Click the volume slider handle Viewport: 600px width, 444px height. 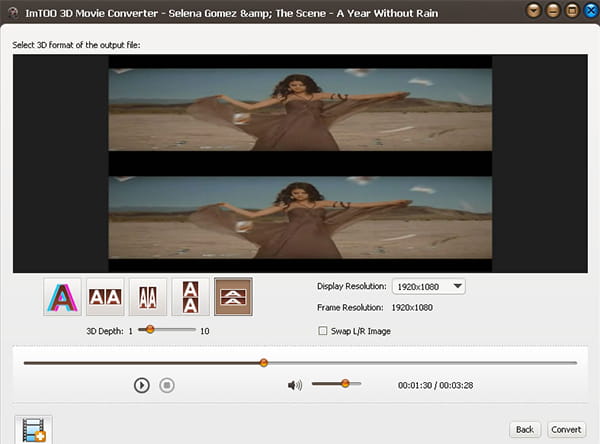(345, 383)
